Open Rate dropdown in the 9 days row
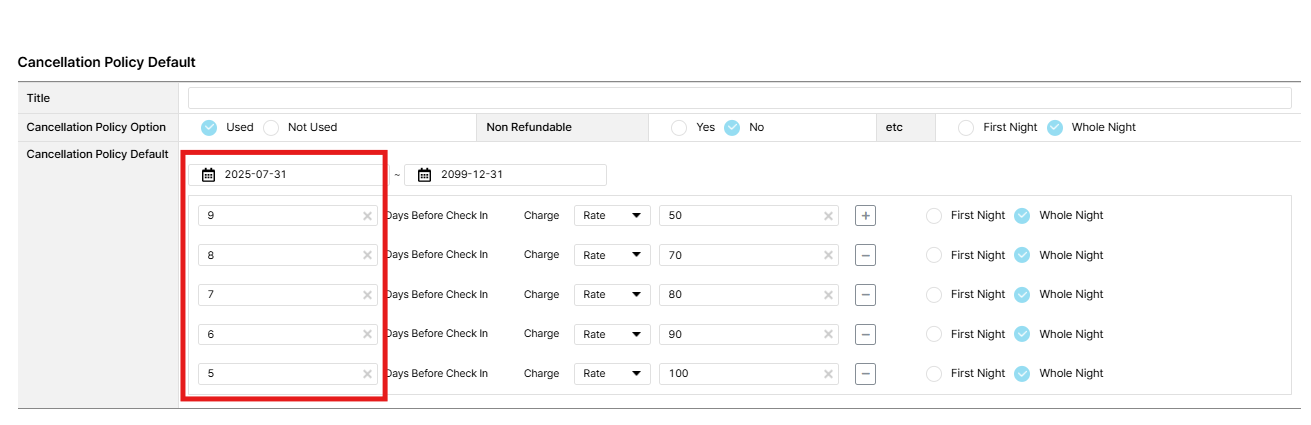1311x425 pixels. 611,216
